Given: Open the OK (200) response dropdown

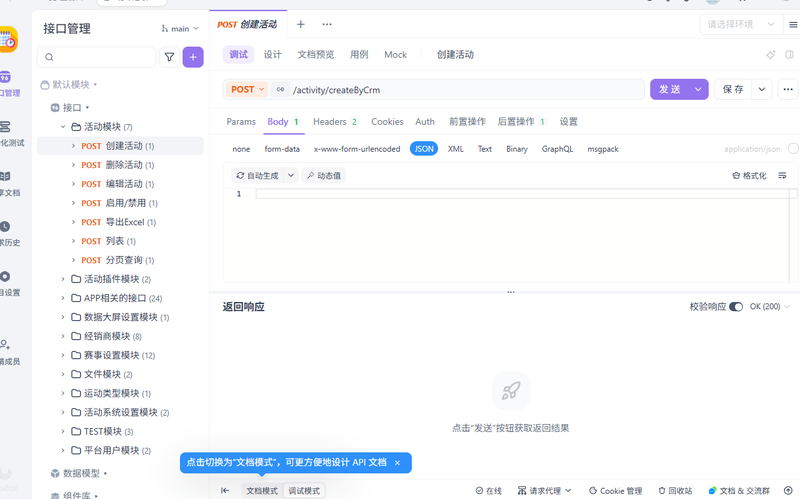Looking at the screenshot, I should 769,307.
